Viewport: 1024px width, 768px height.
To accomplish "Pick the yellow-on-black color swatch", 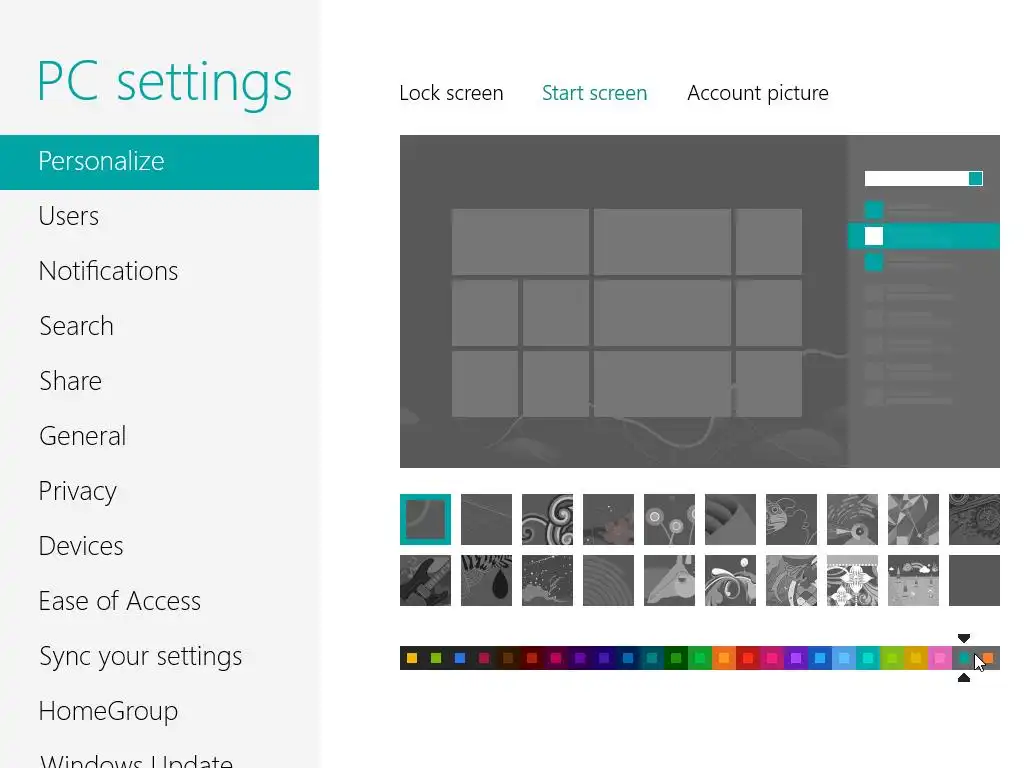I will click(411, 658).
